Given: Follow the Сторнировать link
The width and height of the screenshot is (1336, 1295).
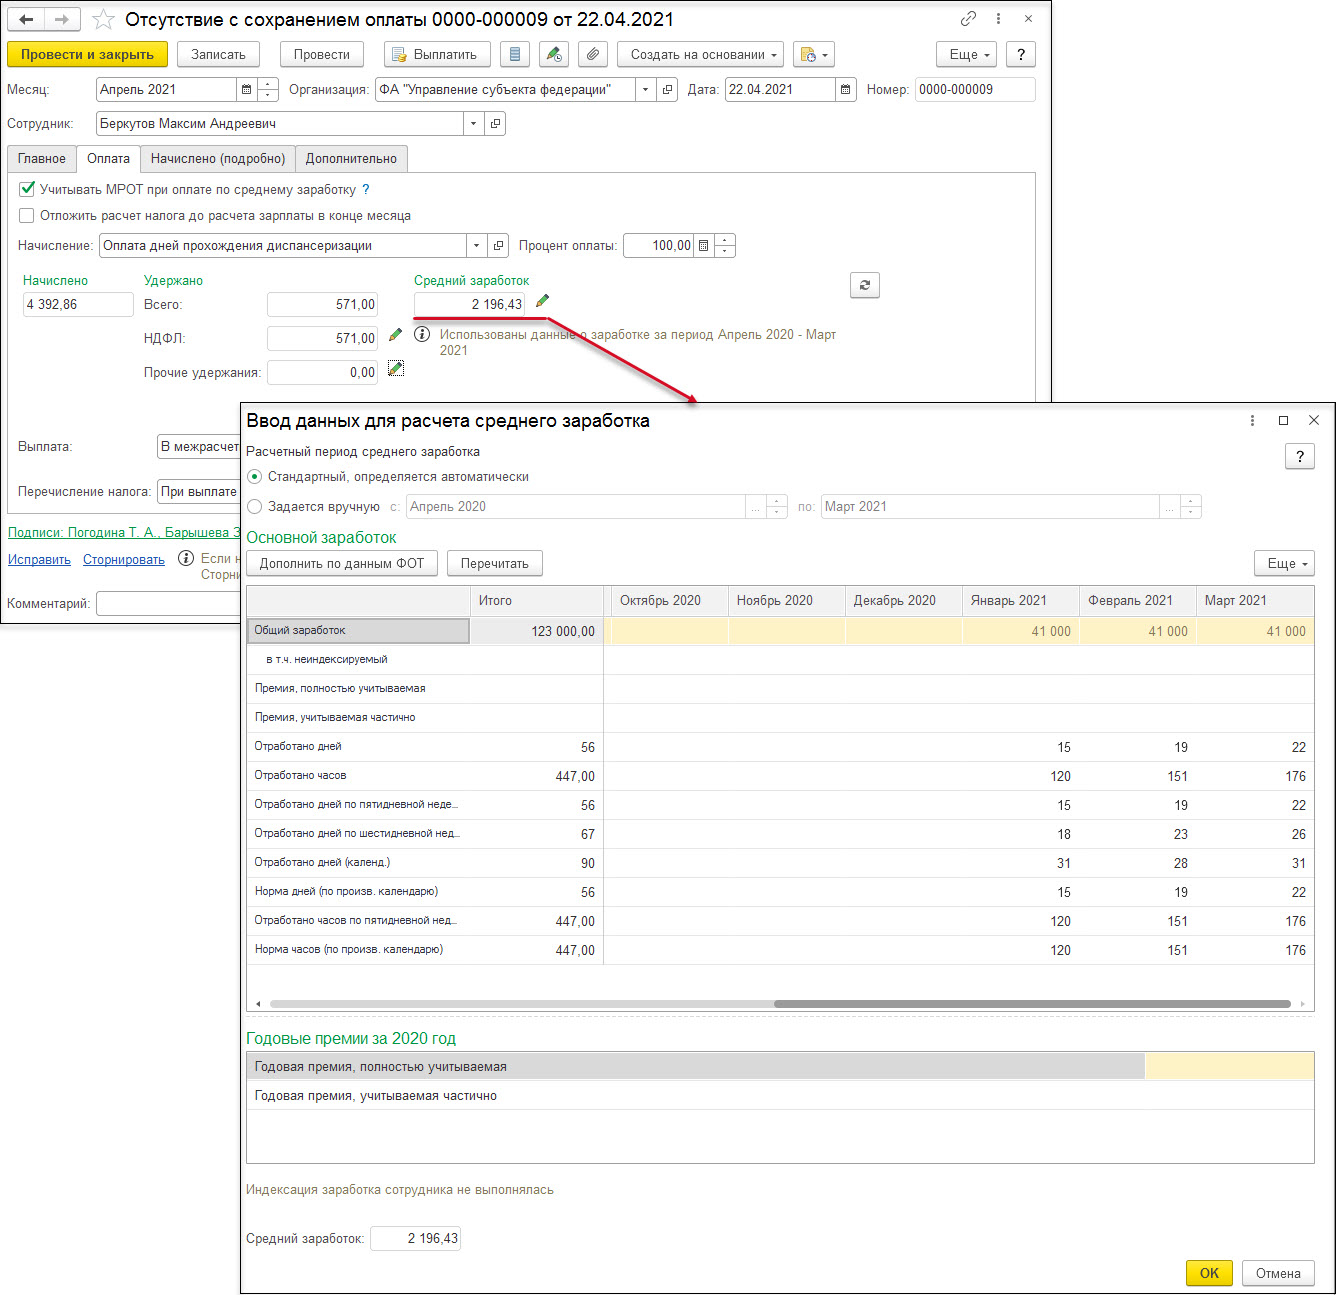Looking at the screenshot, I should pyautogui.click(x=124, y=559).
